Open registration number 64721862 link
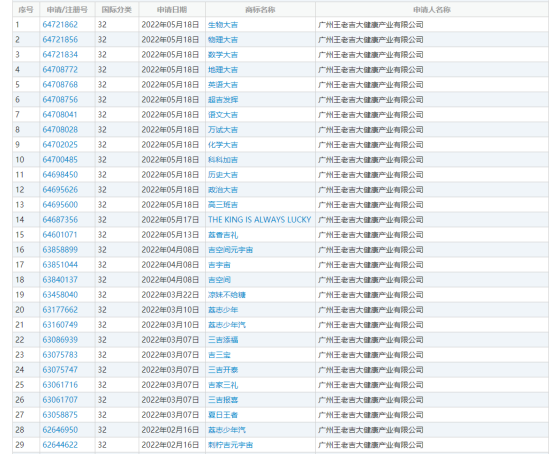This screenshot has width=559, height=454. pos(60,25)
